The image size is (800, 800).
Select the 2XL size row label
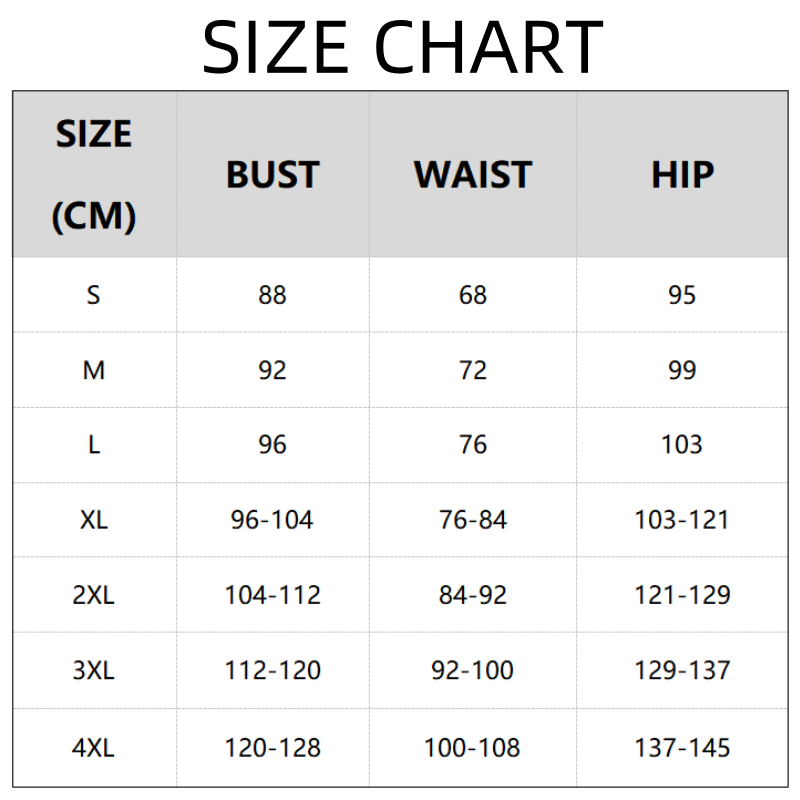(94, 595)
